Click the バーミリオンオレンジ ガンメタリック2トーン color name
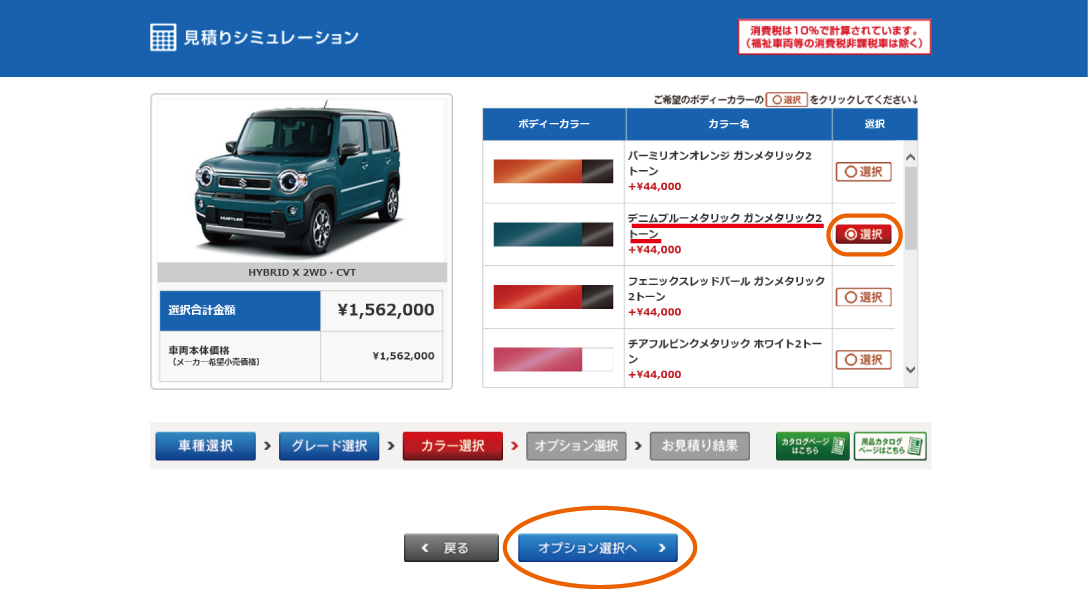Viewport: 1088px width, 589px height. tap(720, 163)
